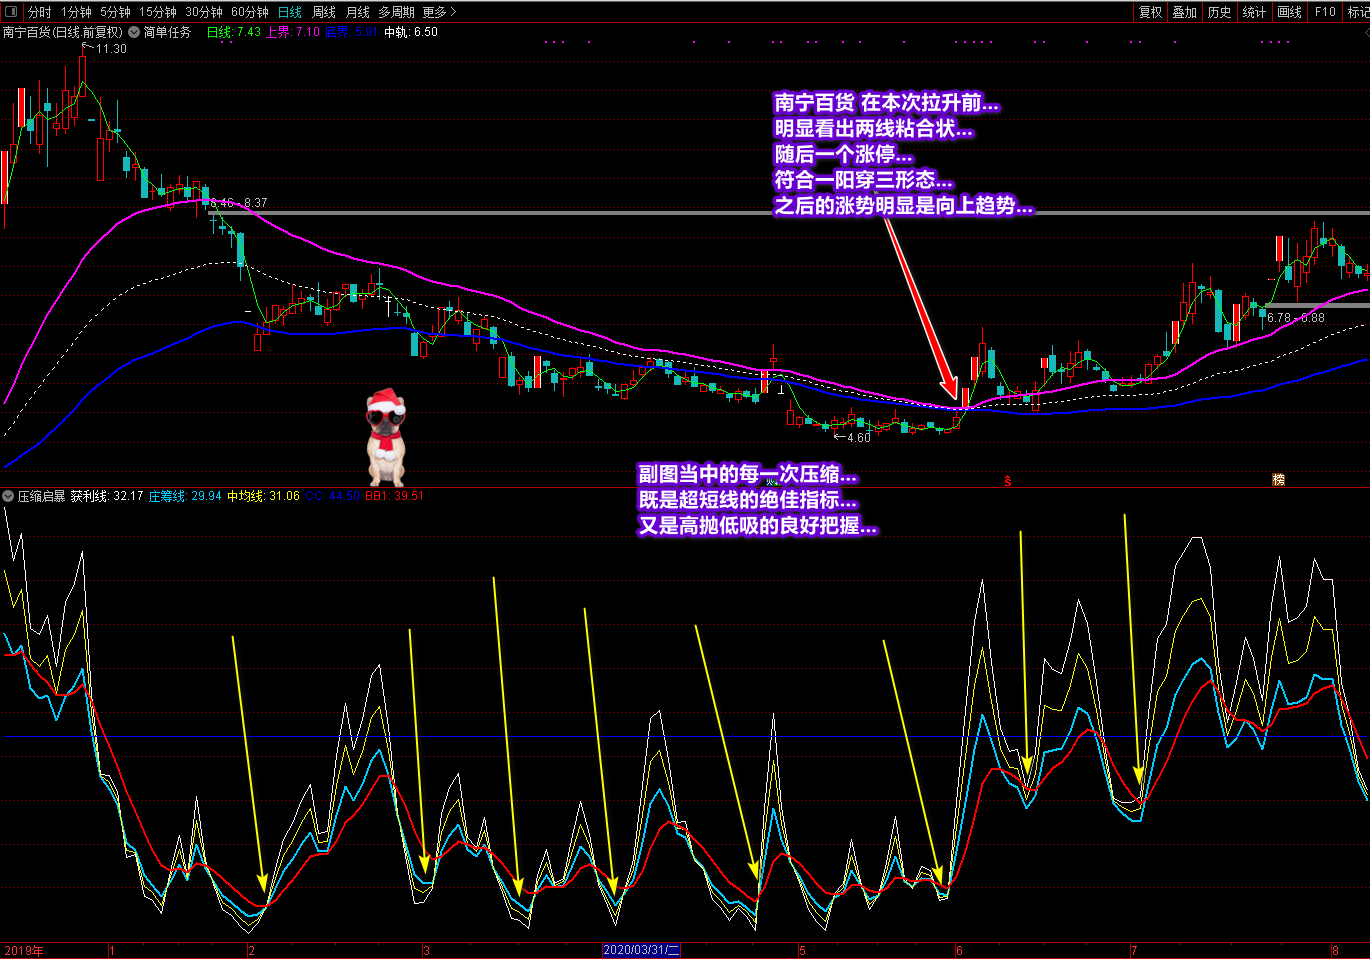Click the 统计 statistics button

click(1254, 12)
